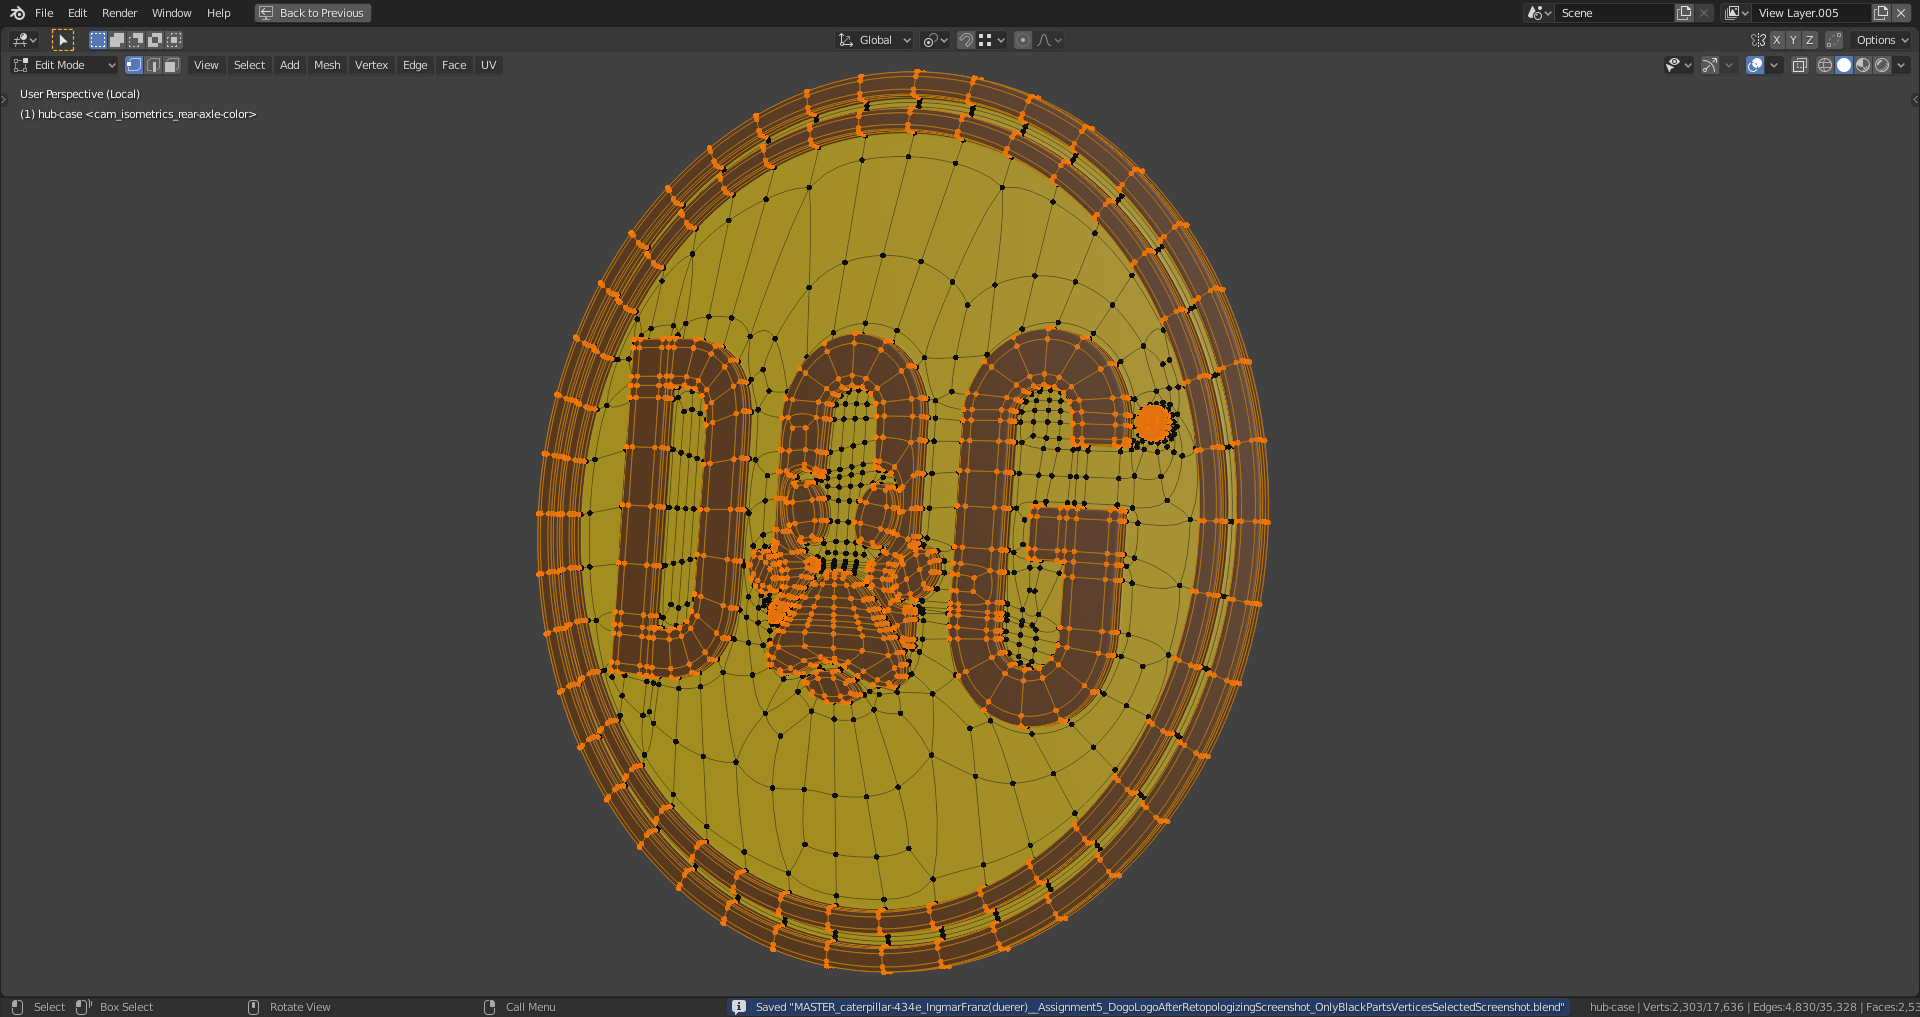Screen dimensions: 1920x1017
Task: Open the viewport View menu
Action: 206,65
